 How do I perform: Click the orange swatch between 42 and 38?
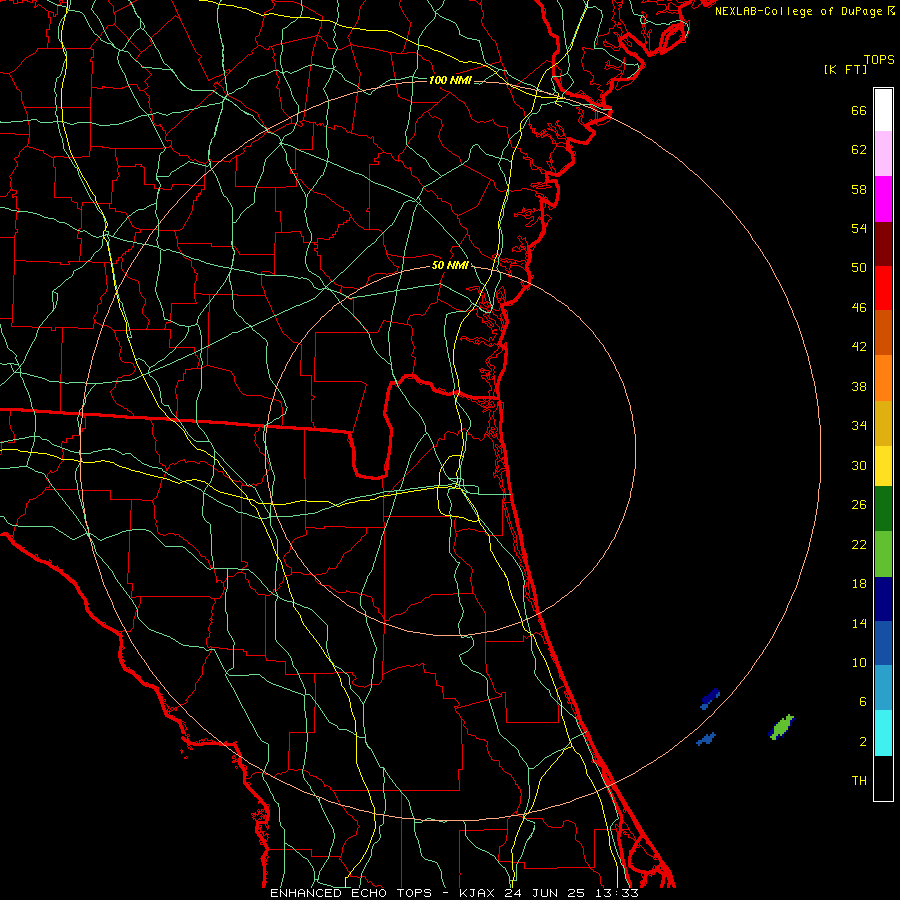[x=883, y=378]
